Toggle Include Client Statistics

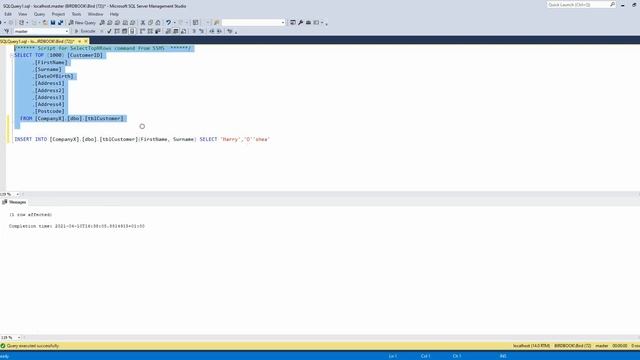pos(158,31)
